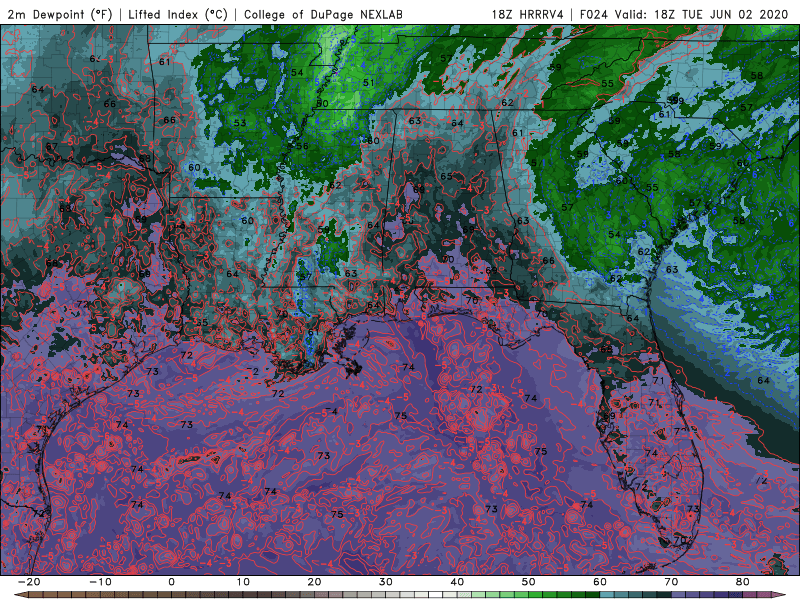Image resolution: width=800 pixels, height=600 pixels.
Task: Click the 20 label on the color bar
Action: (314, 582)
